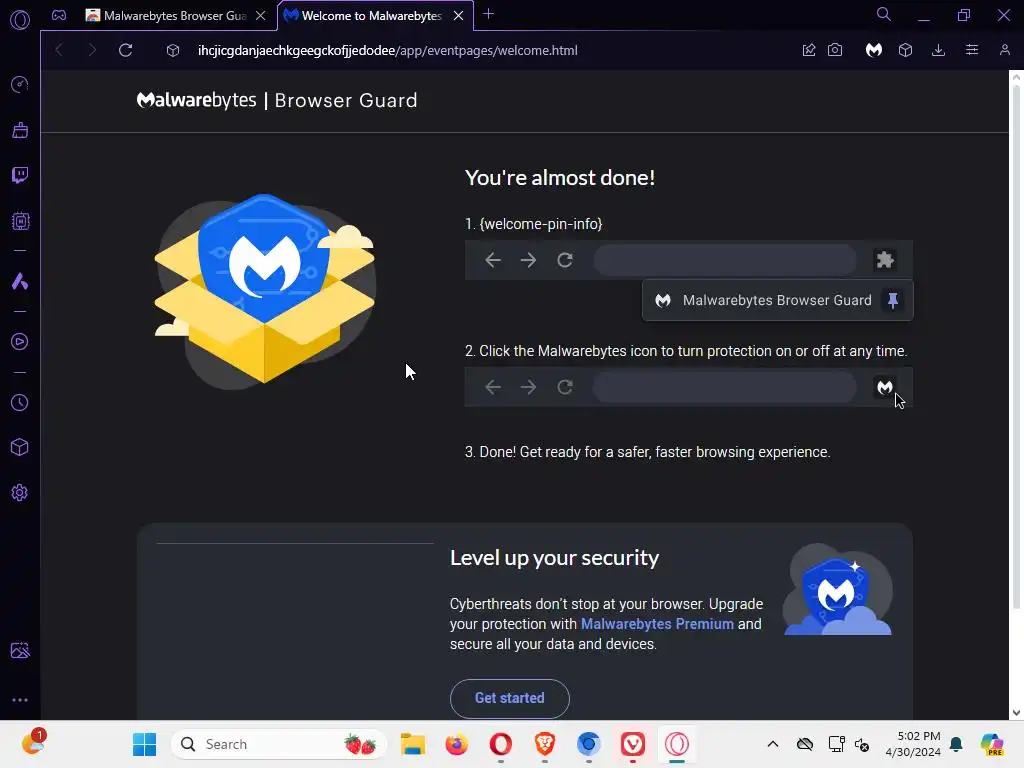
Task: Open the profile account icon
Action: tap(1004, 50)
